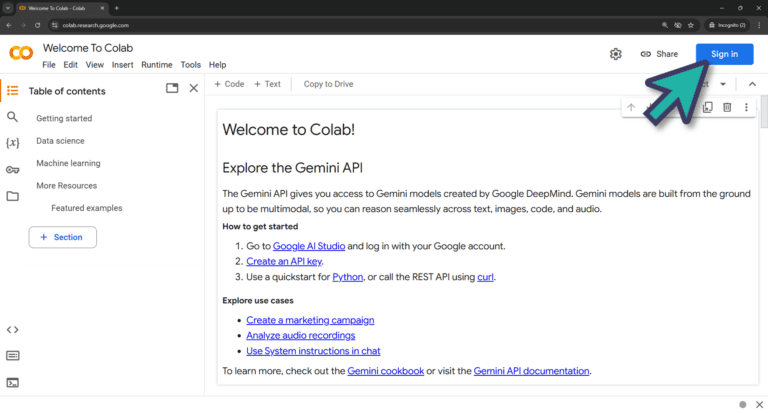Screen dimensions: 768x413
Task: Open the Terminal icon in left sidebar
Action: point(12,382)
